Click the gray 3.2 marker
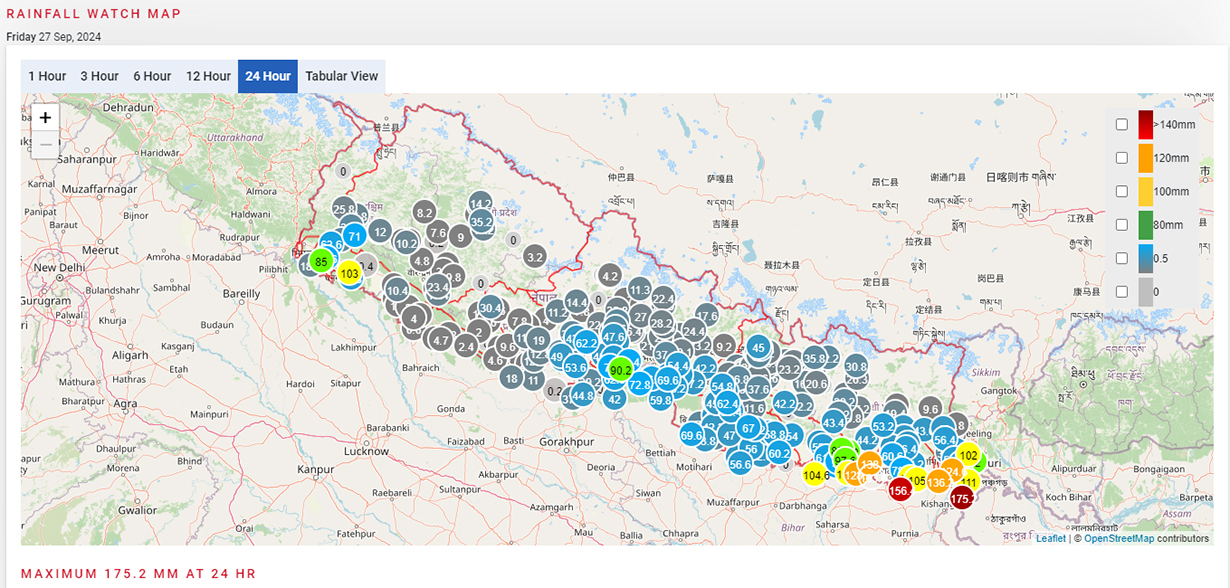1230x588 pixels. pyautogui.click(x=534, y=257)
